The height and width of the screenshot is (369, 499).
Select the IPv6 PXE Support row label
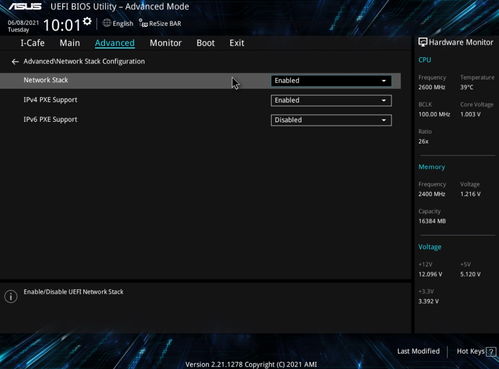50,119
